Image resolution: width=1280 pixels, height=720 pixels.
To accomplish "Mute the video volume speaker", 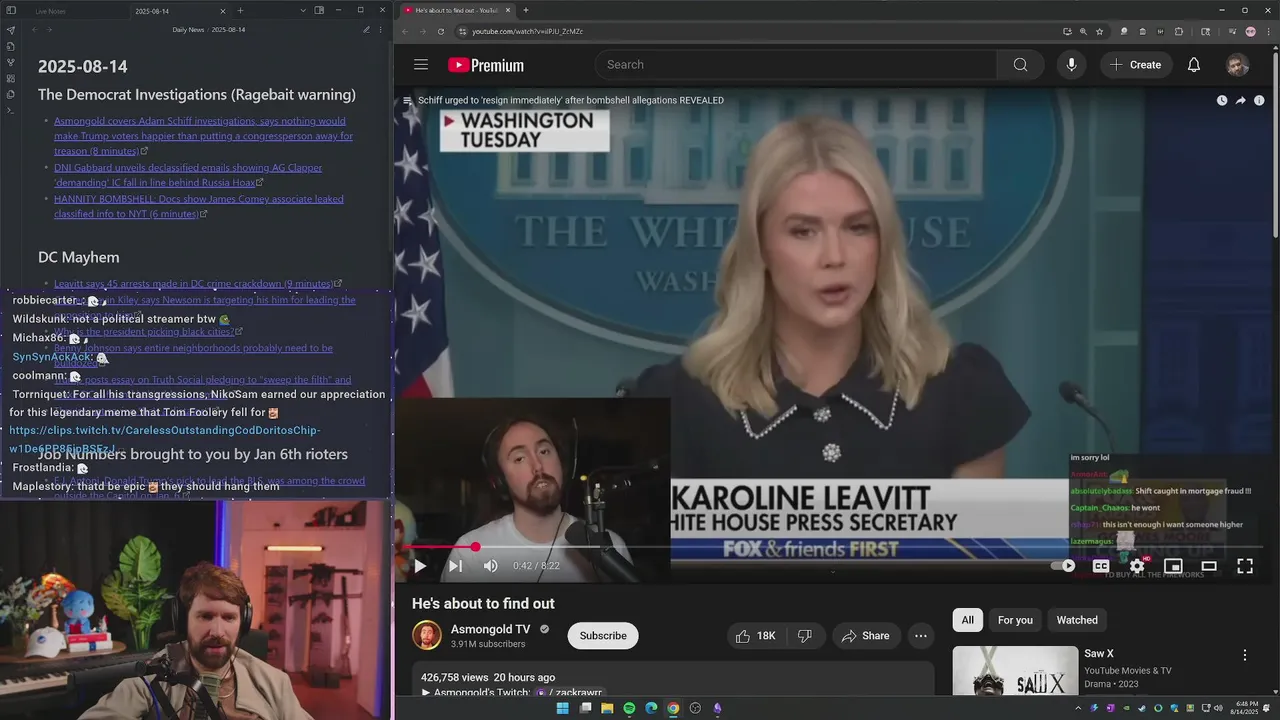I will [490, 566].
